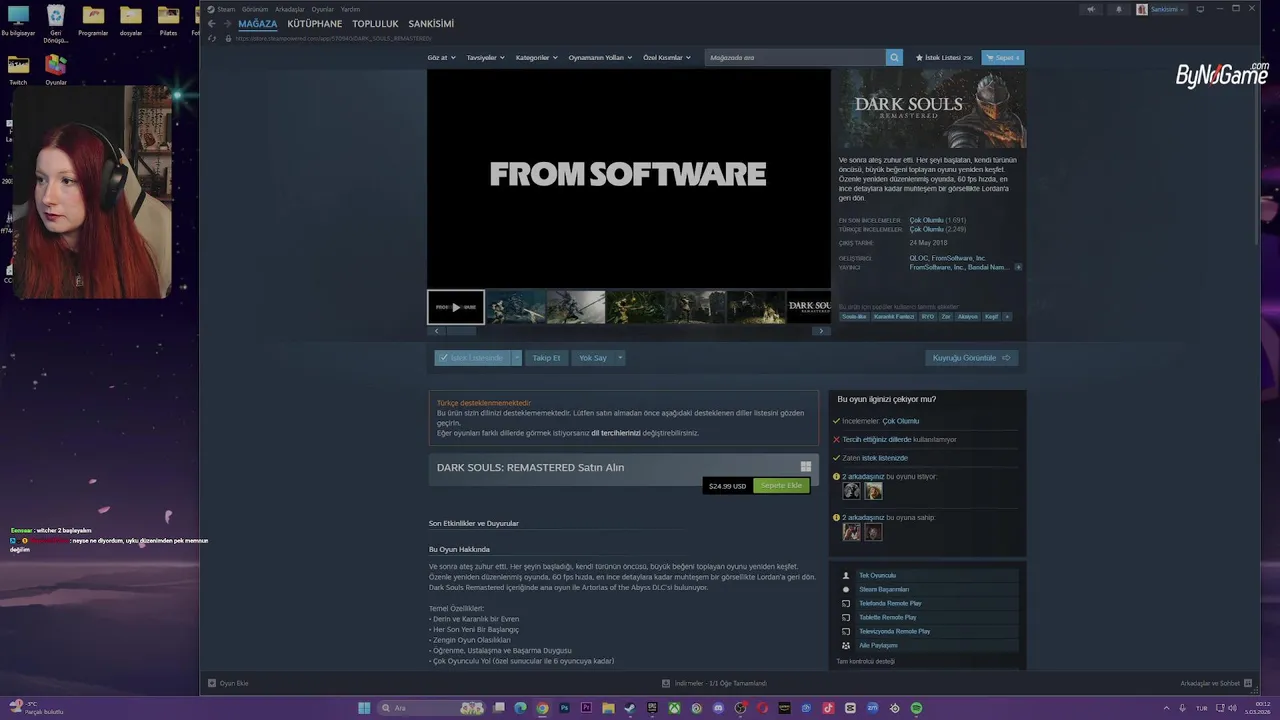The height and width of the screenshot is (720, 1280).
Task: Open Spotify from the taskbar
Action: pyautogui.click(x=916, y=708)
